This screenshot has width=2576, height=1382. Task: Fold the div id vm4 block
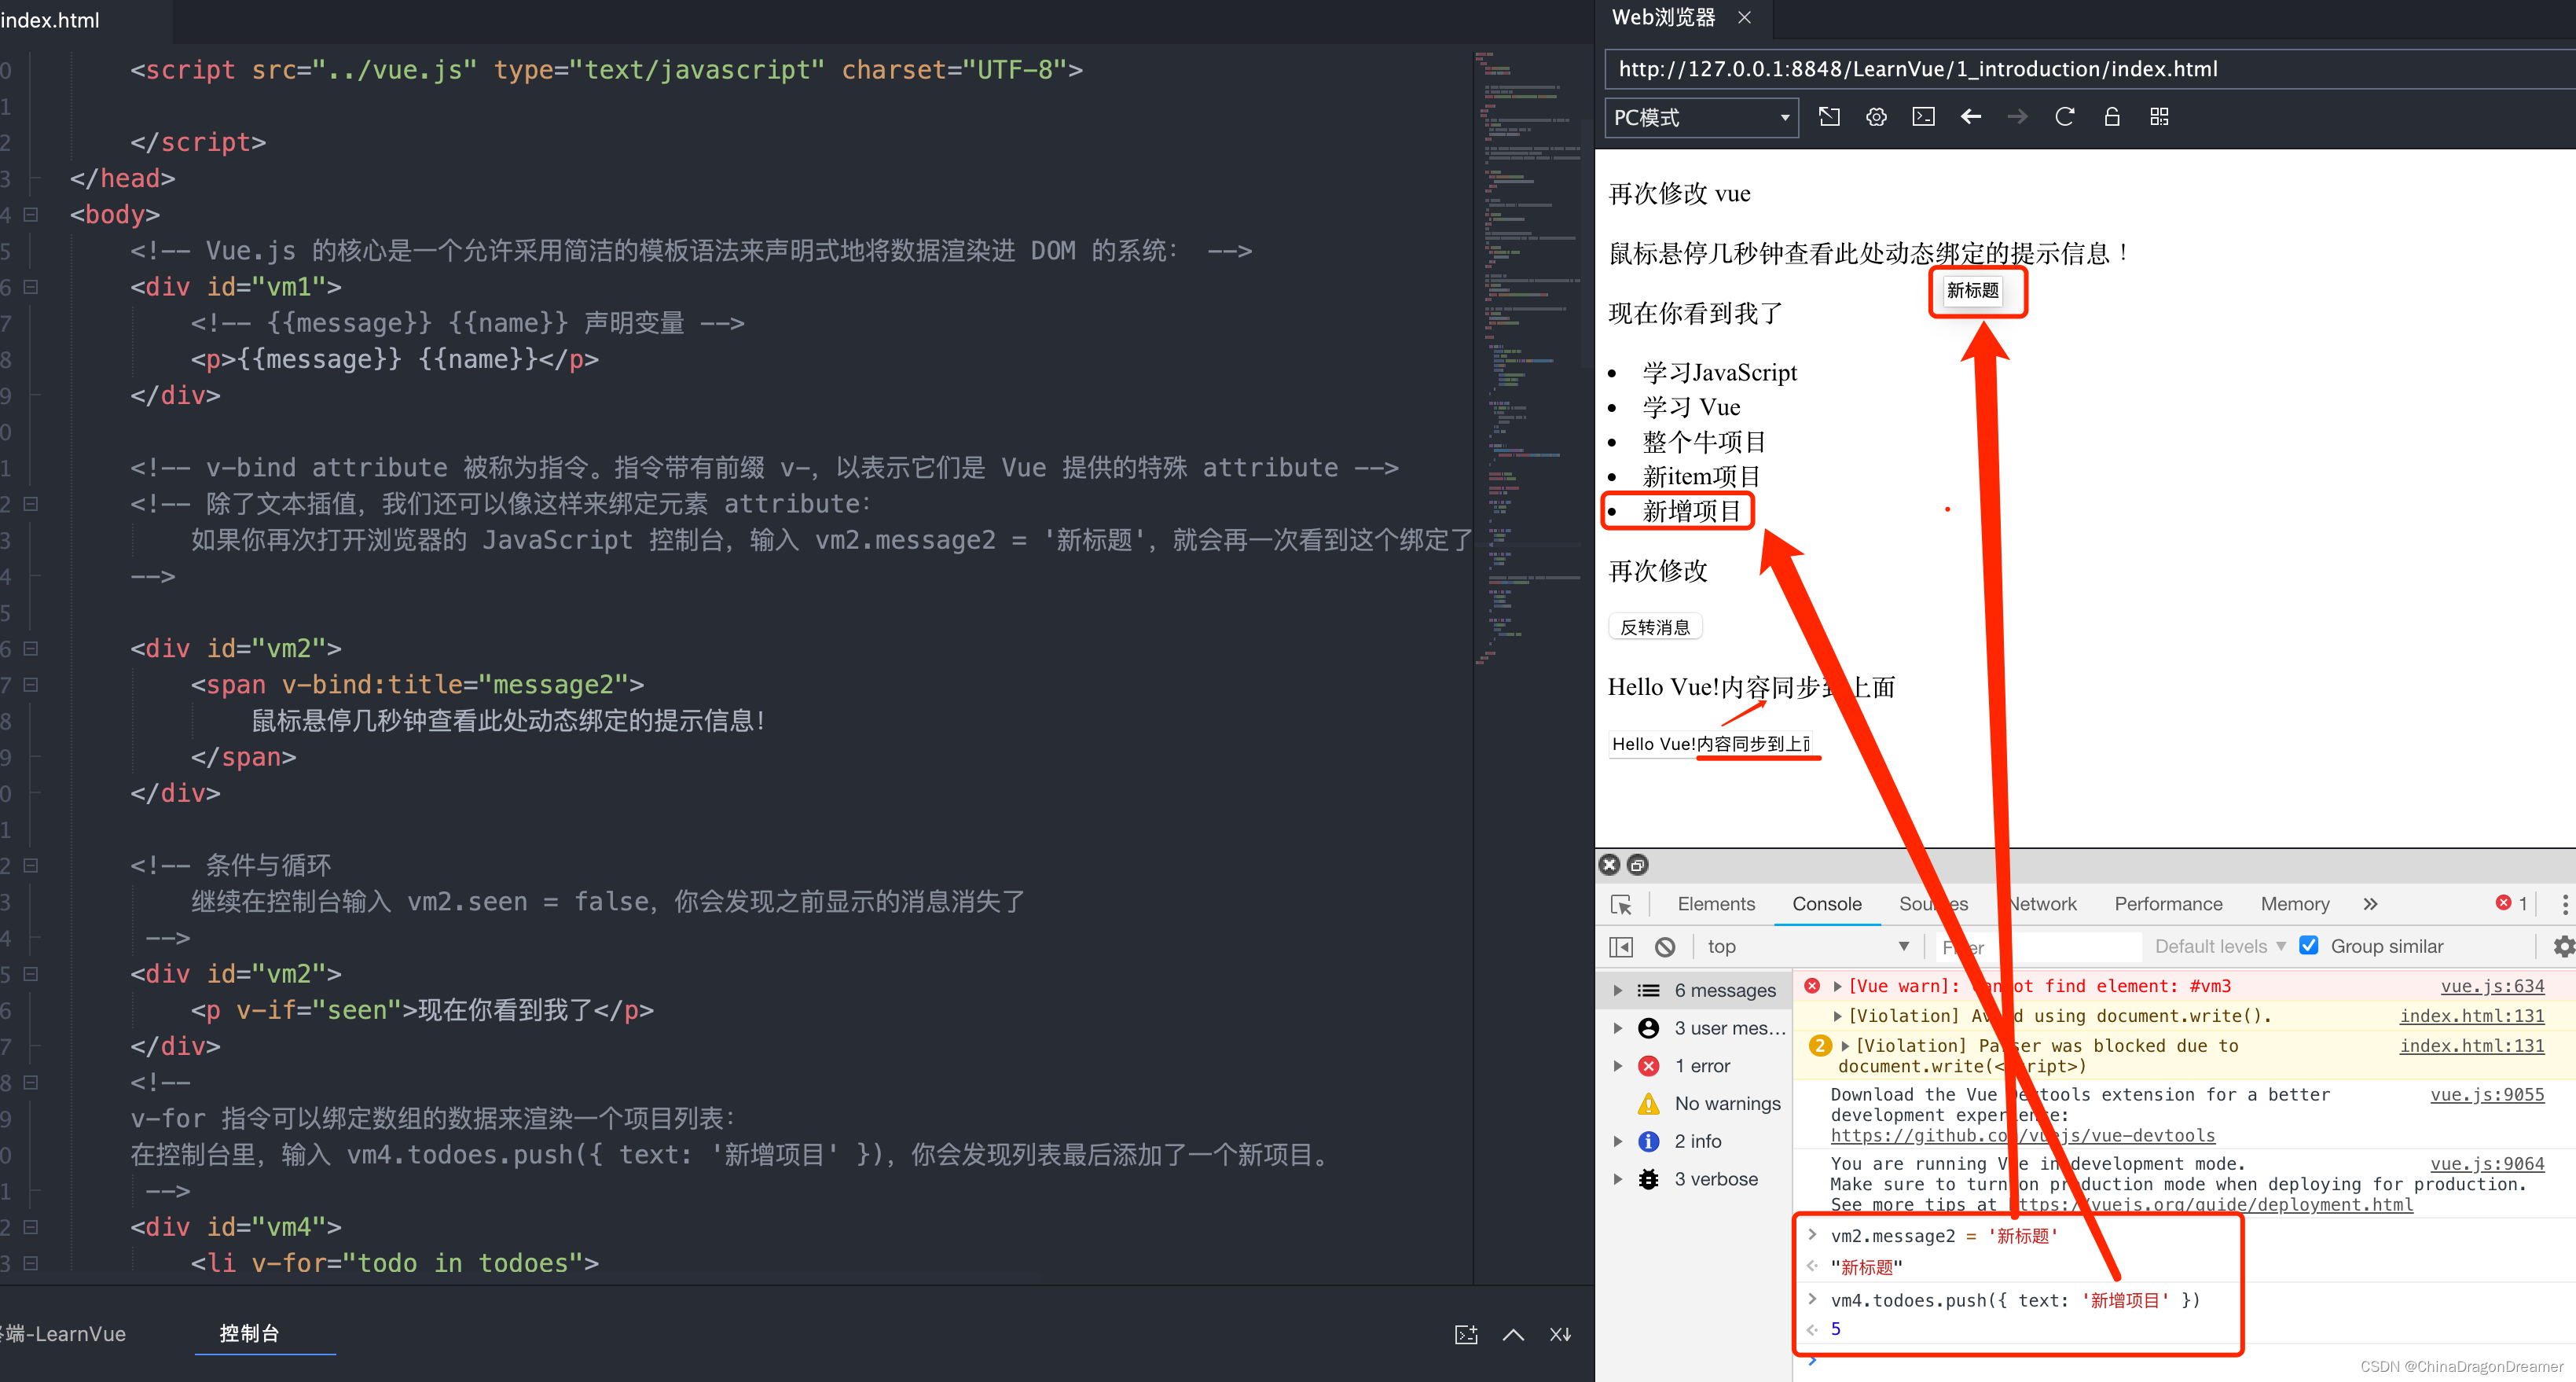pyautogui.click(x=31, y=1227)
